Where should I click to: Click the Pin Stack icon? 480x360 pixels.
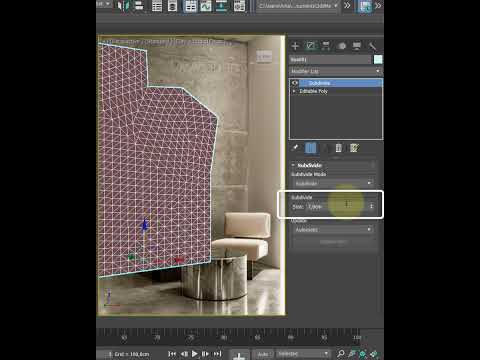pyautogui.click(x=295, y=148)
